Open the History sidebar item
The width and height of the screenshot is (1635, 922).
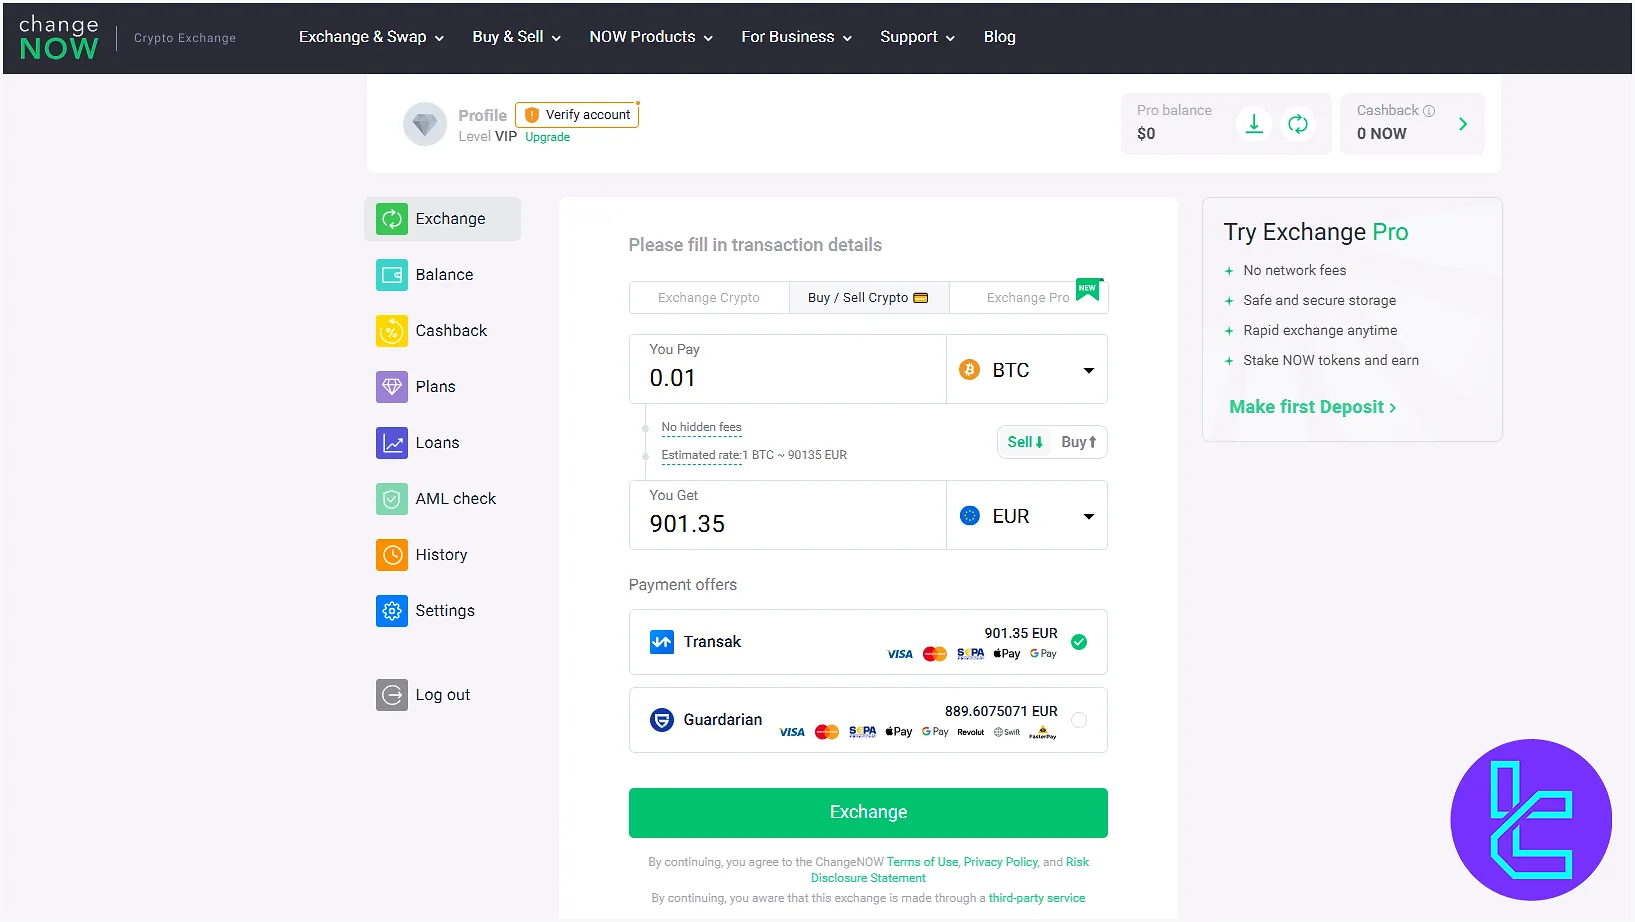(443, 555)
